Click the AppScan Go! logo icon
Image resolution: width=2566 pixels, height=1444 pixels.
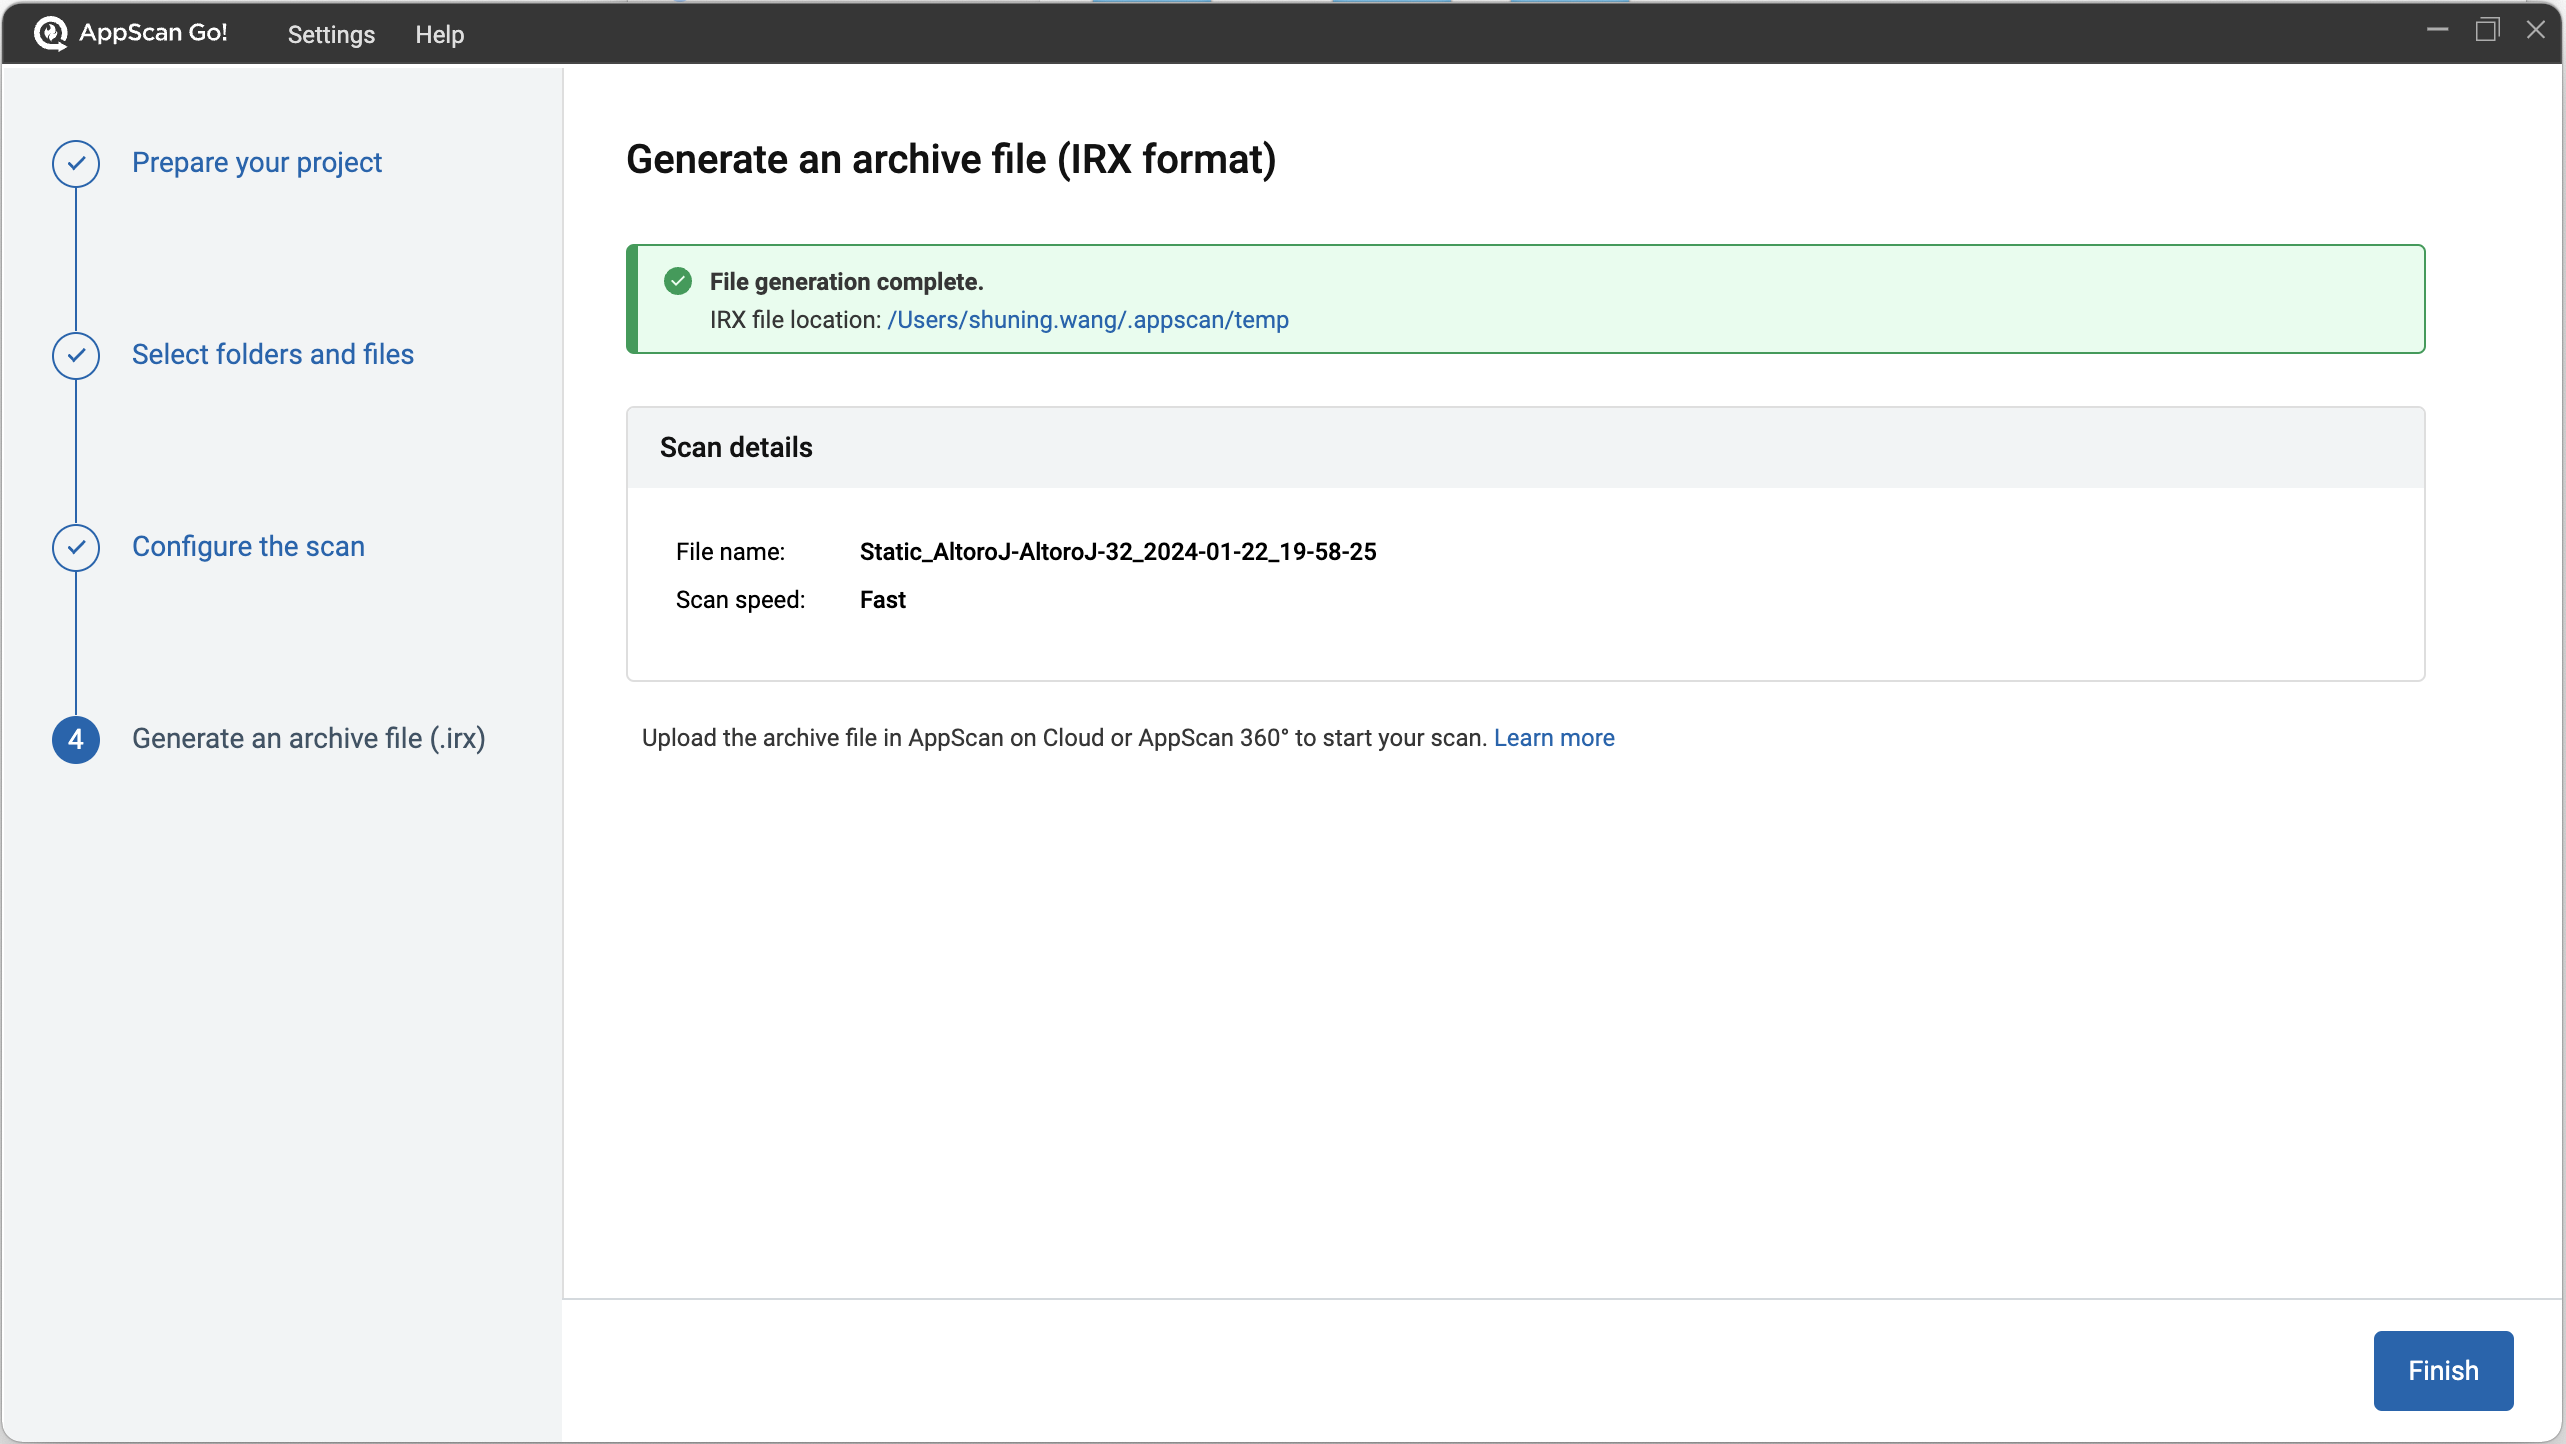point(50,33)
